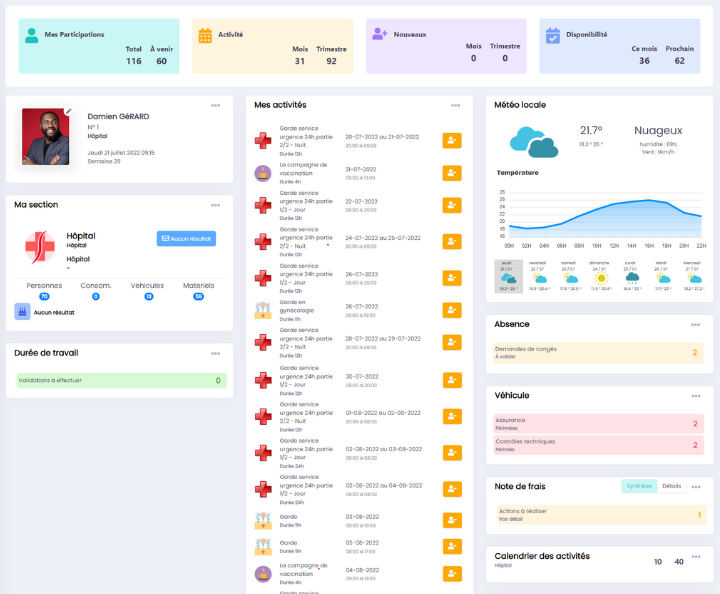Select vendredi 22/07 weather forecast
The width and height of the screenshot is (720, 594).
tap(539, 276)
